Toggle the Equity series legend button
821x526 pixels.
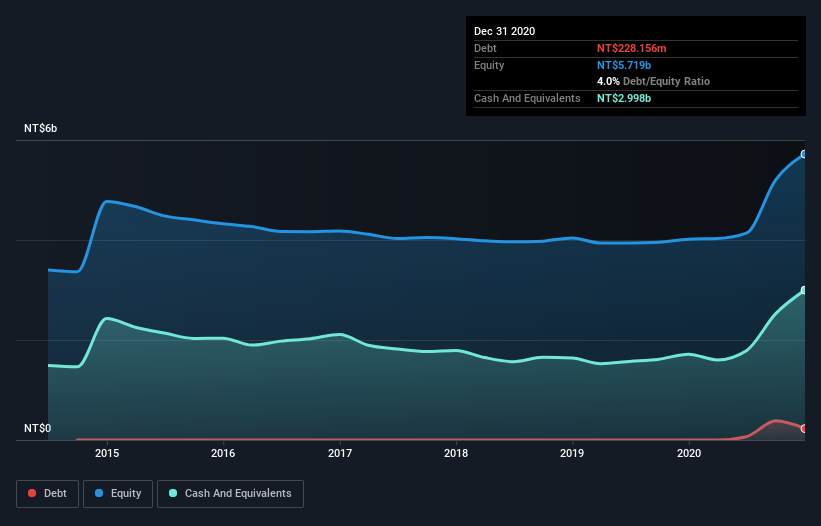point(118,494)
